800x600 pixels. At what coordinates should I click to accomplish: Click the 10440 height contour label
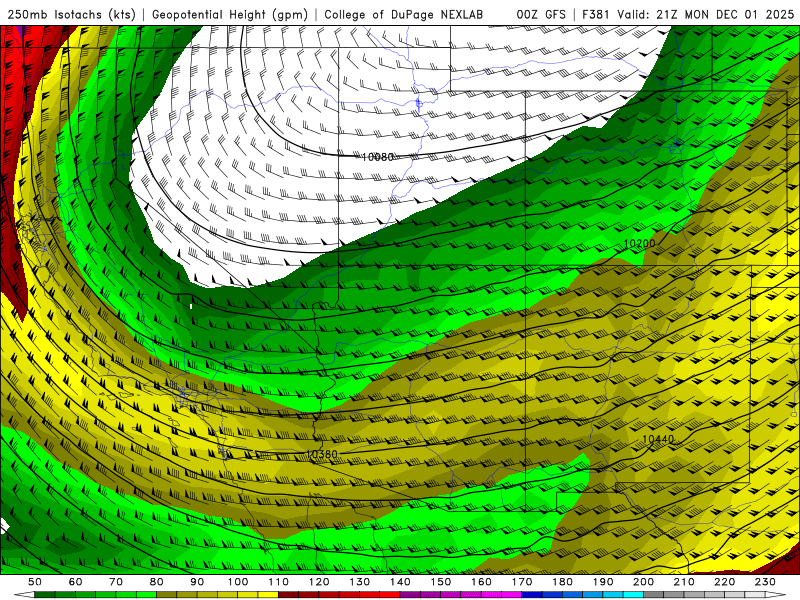658,439
